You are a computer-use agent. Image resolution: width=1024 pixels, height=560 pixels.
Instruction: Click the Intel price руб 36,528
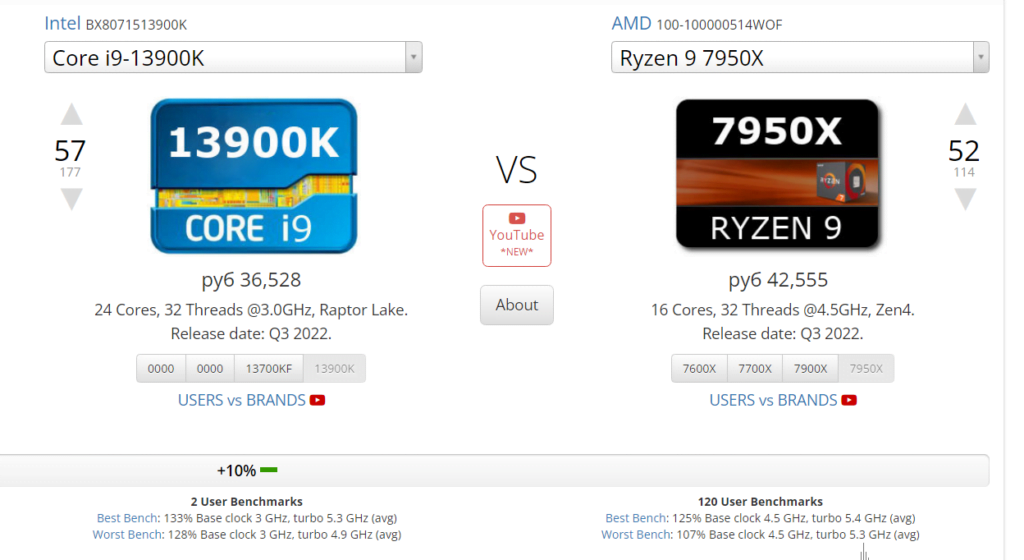tap(251, 280)
